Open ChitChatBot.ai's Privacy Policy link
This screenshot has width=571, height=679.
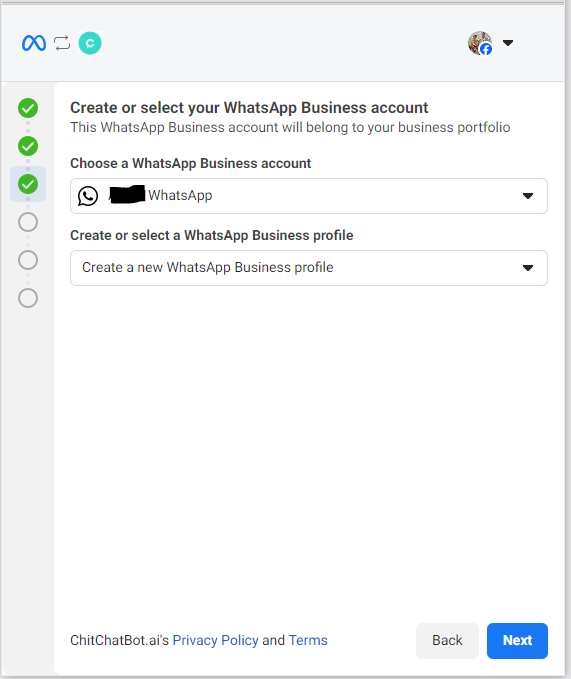click(216, 640)
